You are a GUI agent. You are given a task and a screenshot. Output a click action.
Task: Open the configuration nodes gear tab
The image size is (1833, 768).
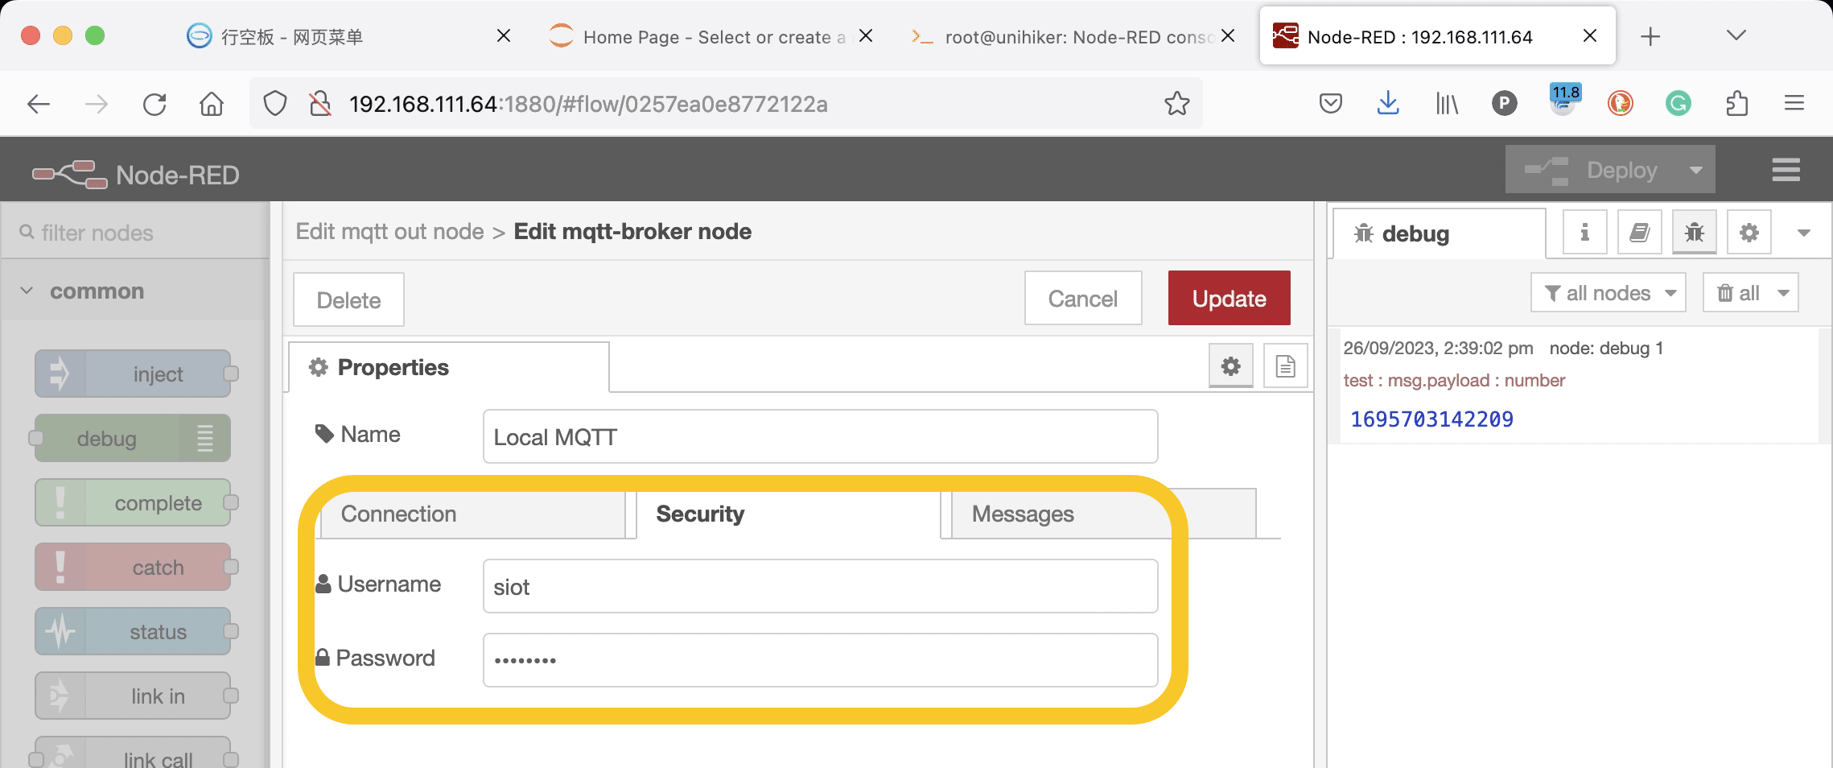(x=1749, y=233)
